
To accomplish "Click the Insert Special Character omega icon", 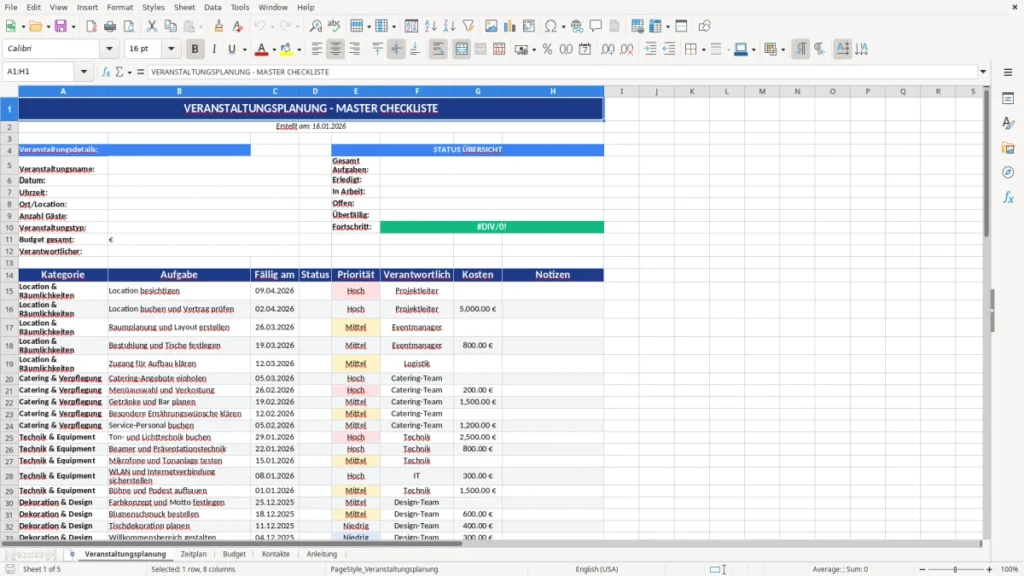I will click(551, 26).
